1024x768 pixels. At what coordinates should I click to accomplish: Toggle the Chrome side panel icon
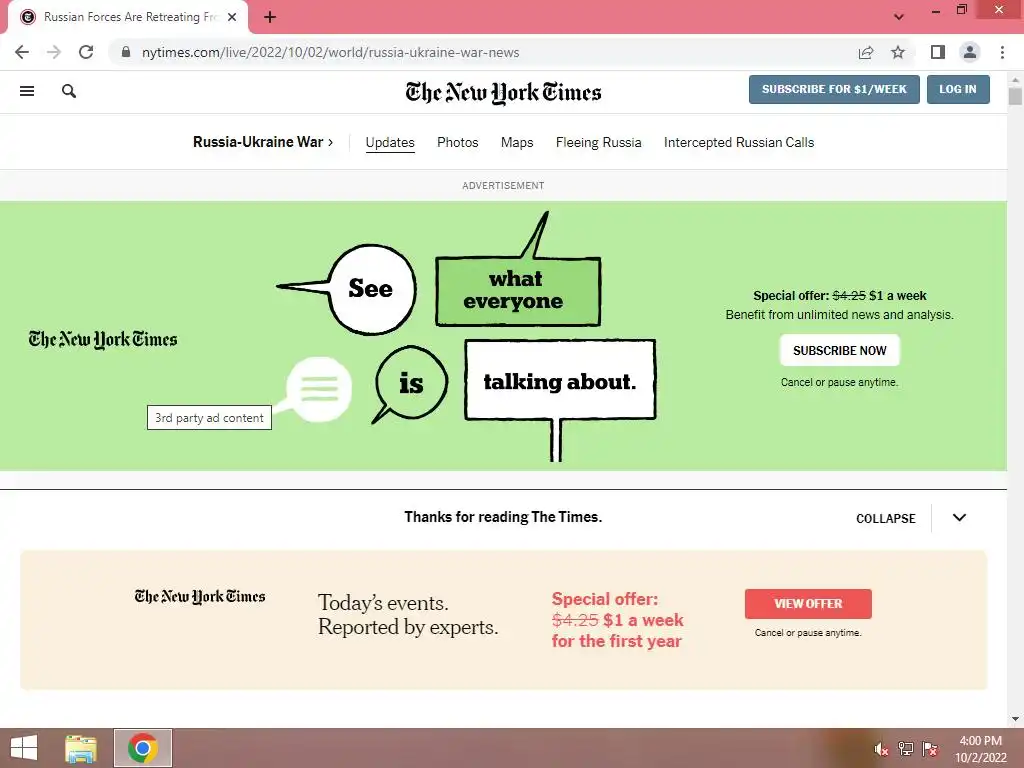pyautogui.click(x=938, y=52)
